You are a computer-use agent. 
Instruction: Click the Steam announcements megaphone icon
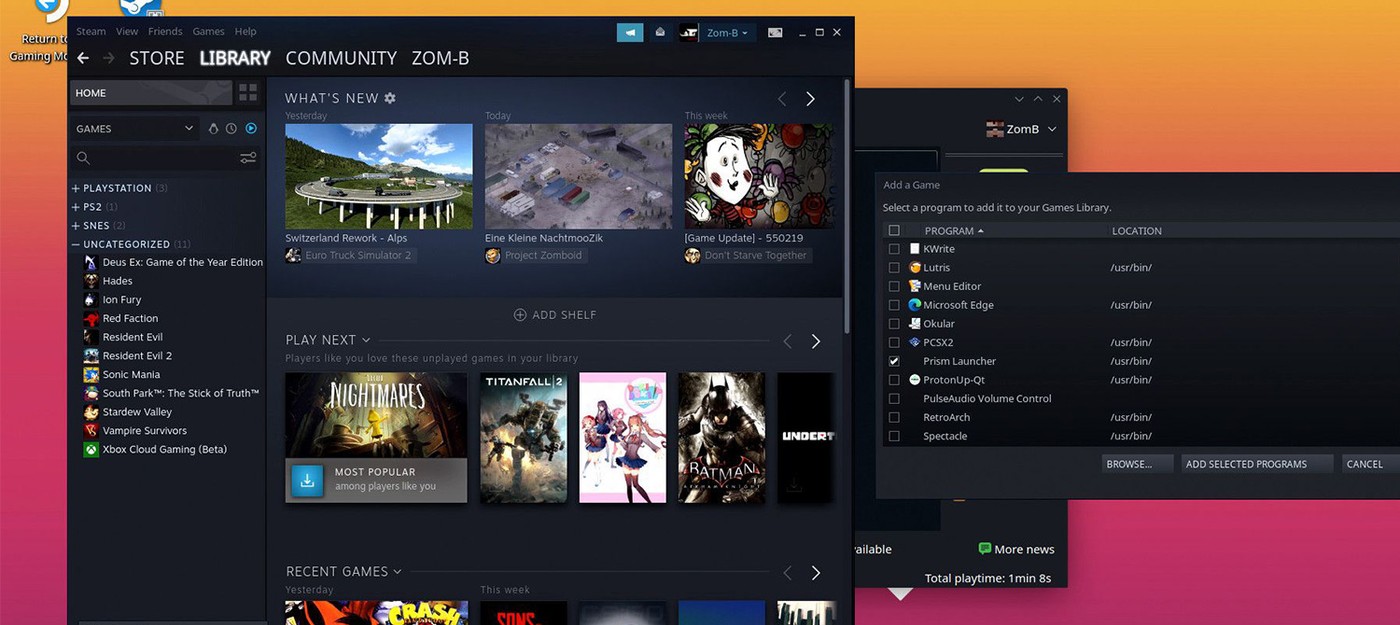click(630, 32)
